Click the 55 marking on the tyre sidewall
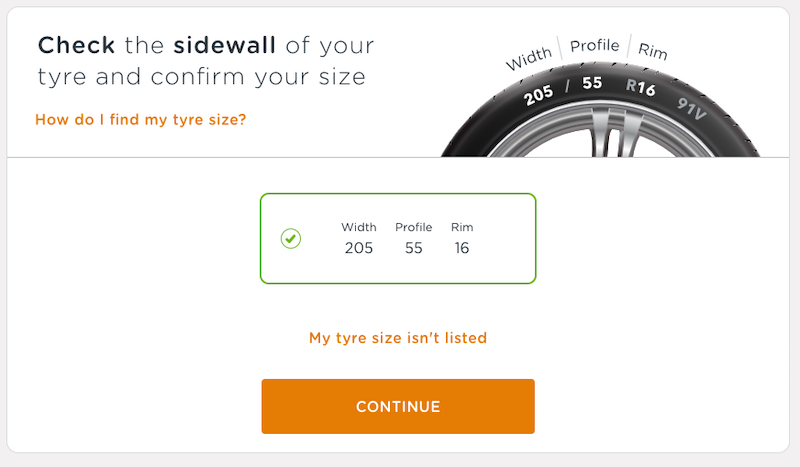This screenshot has width=800, height=467. (x=592, y=83)
